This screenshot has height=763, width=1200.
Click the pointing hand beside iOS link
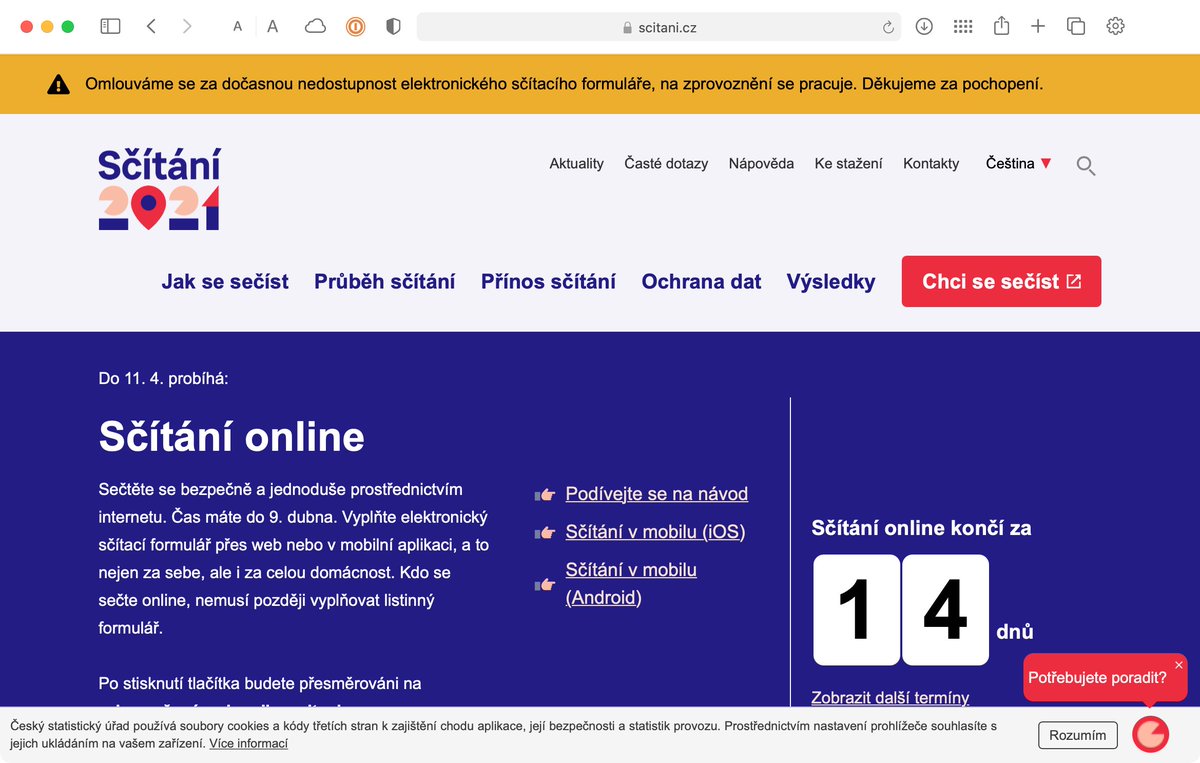pos(544,533)
